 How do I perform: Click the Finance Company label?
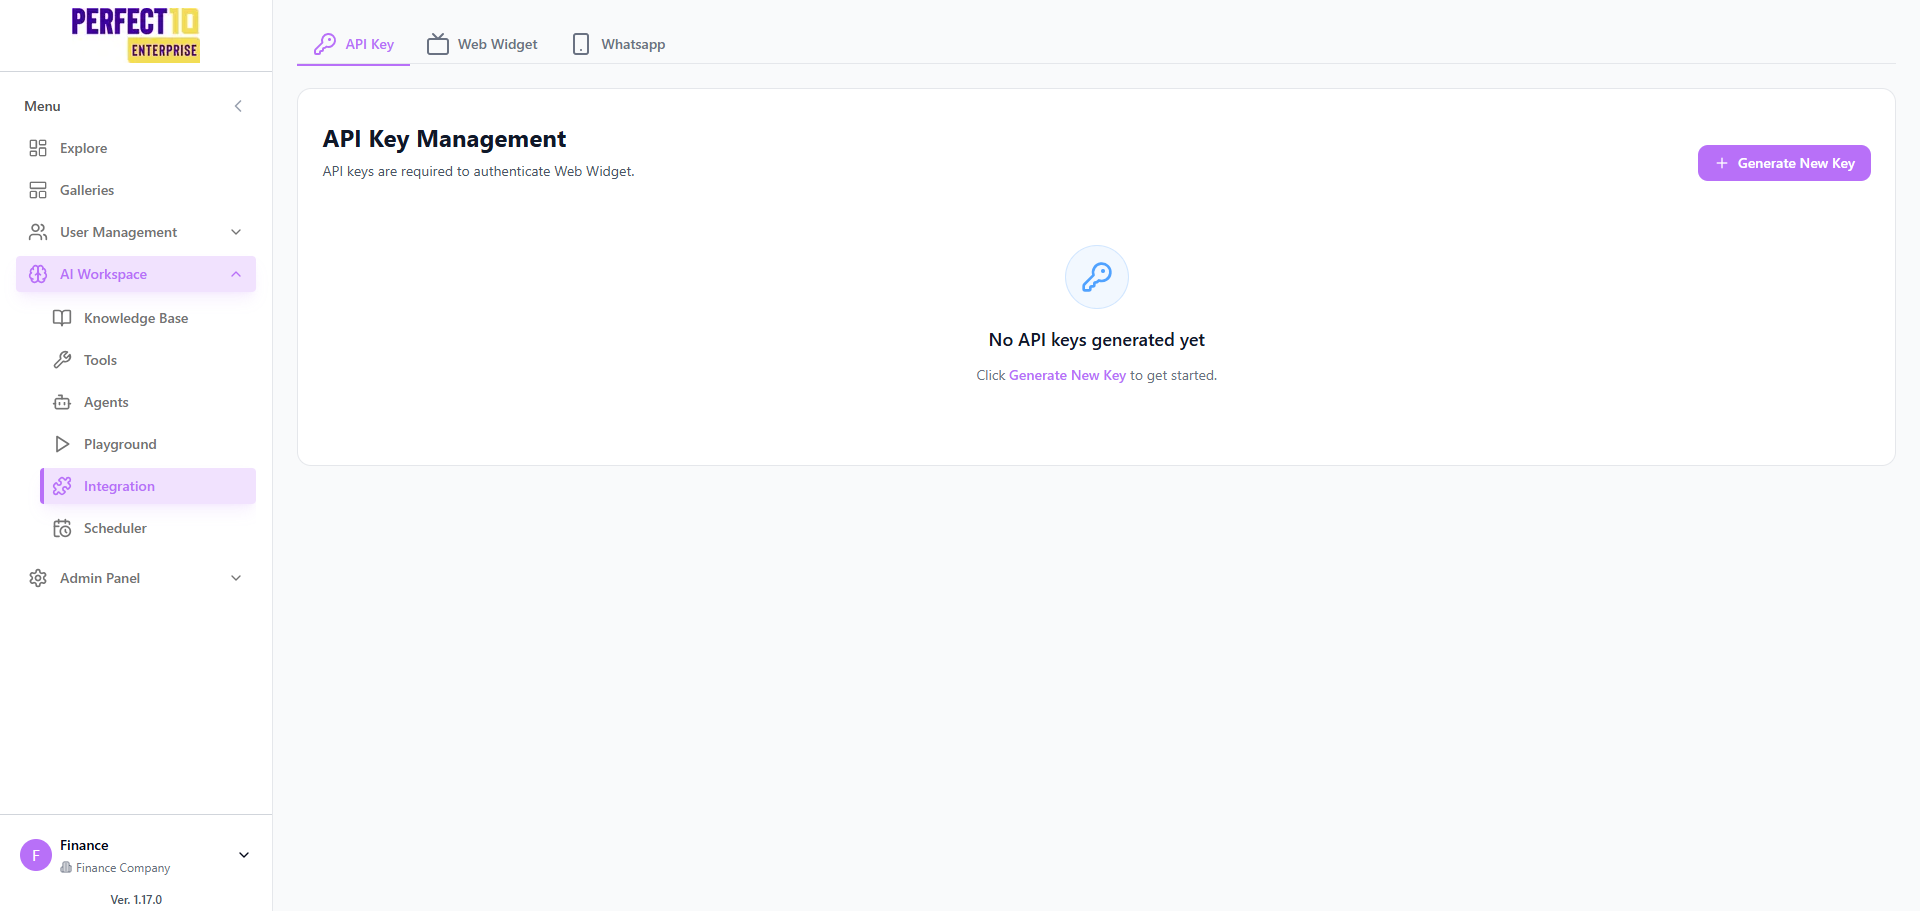[x=123, y=868]
